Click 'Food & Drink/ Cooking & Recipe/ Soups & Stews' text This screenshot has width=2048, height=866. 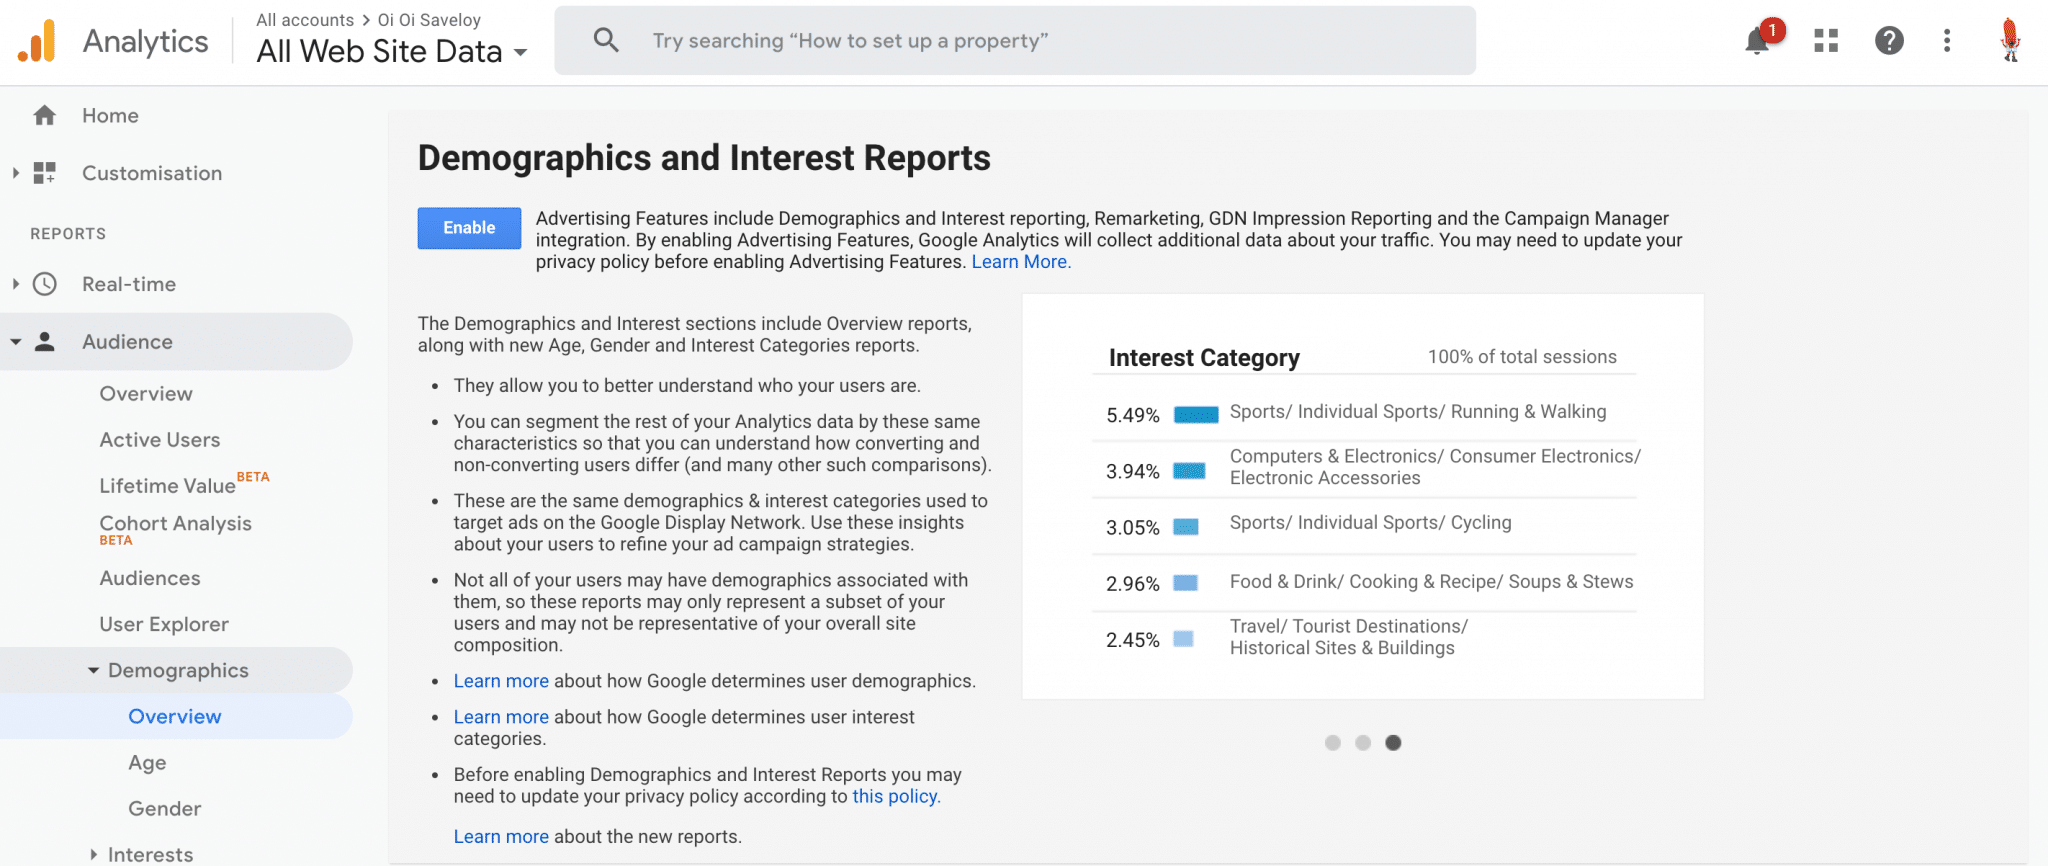pyautogui.click(x=1432, y=582)
